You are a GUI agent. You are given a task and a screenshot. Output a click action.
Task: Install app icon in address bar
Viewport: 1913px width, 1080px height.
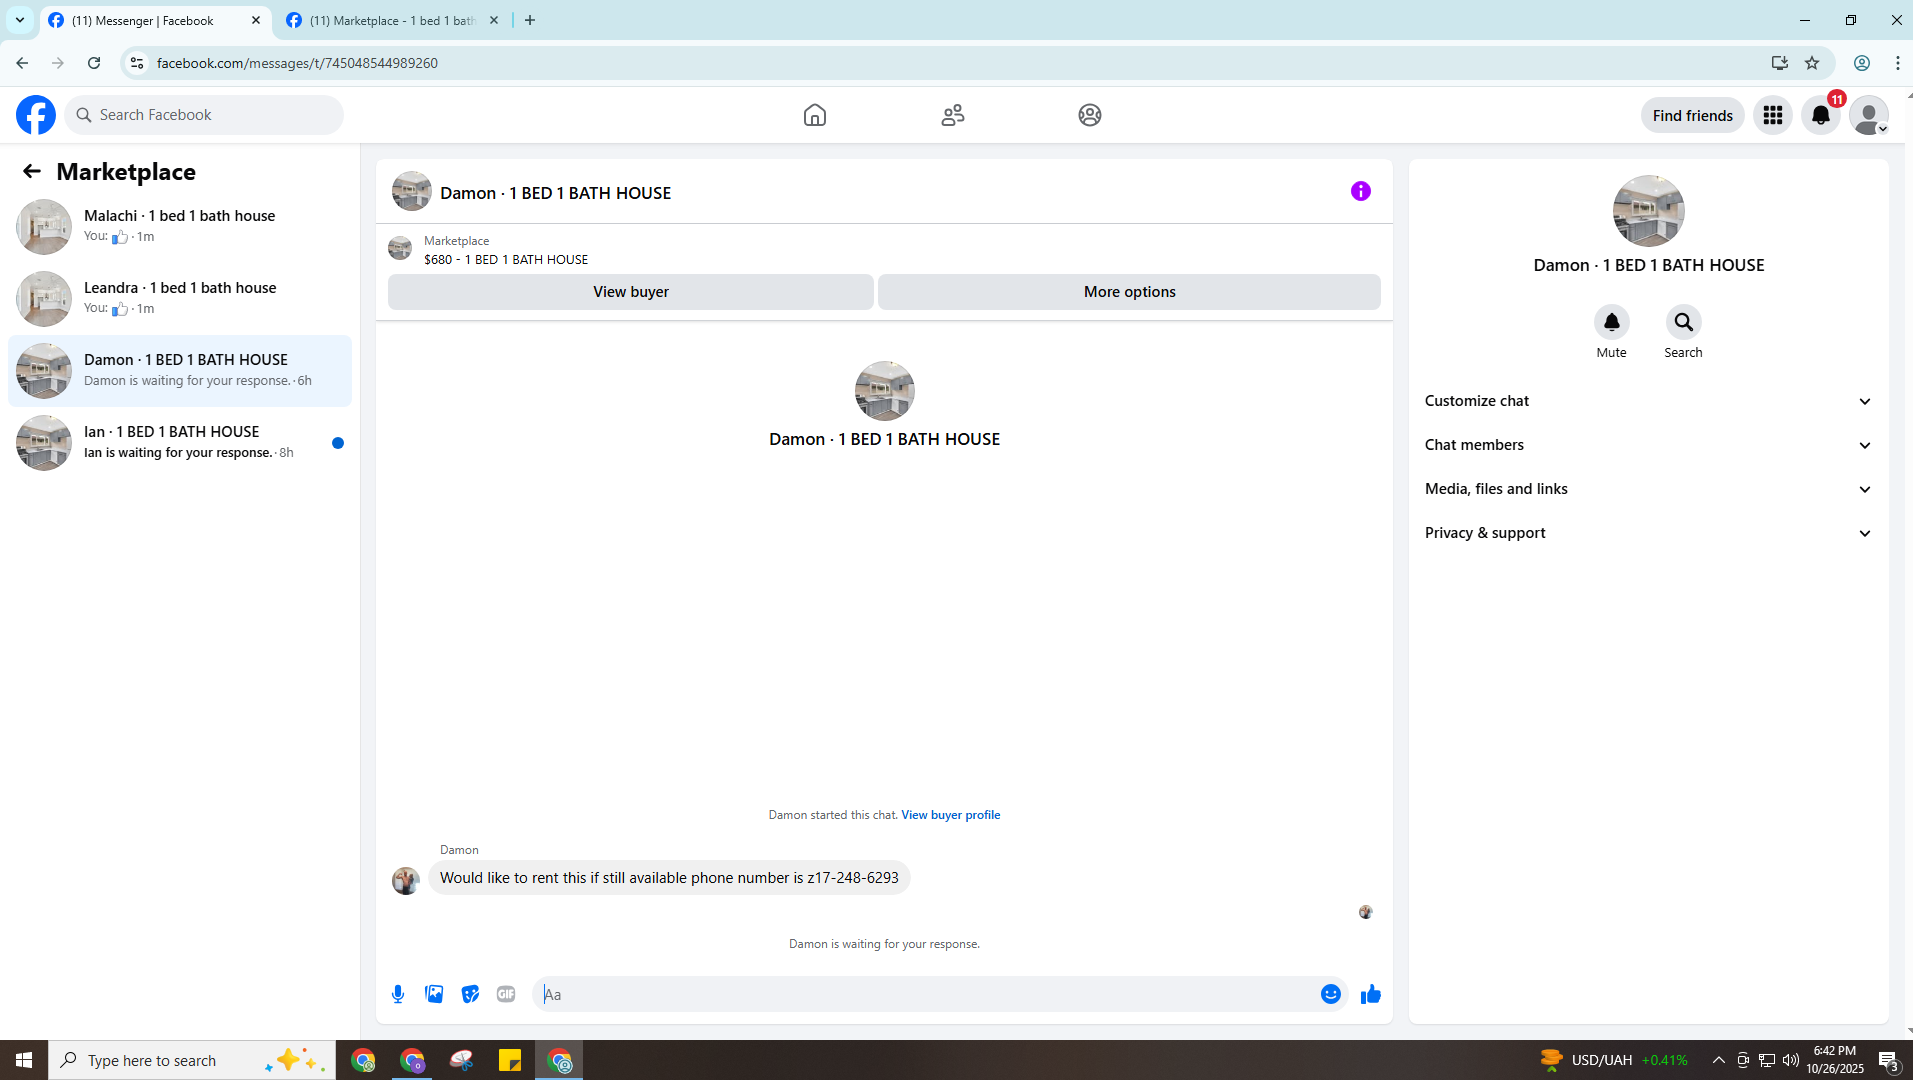1780,63
